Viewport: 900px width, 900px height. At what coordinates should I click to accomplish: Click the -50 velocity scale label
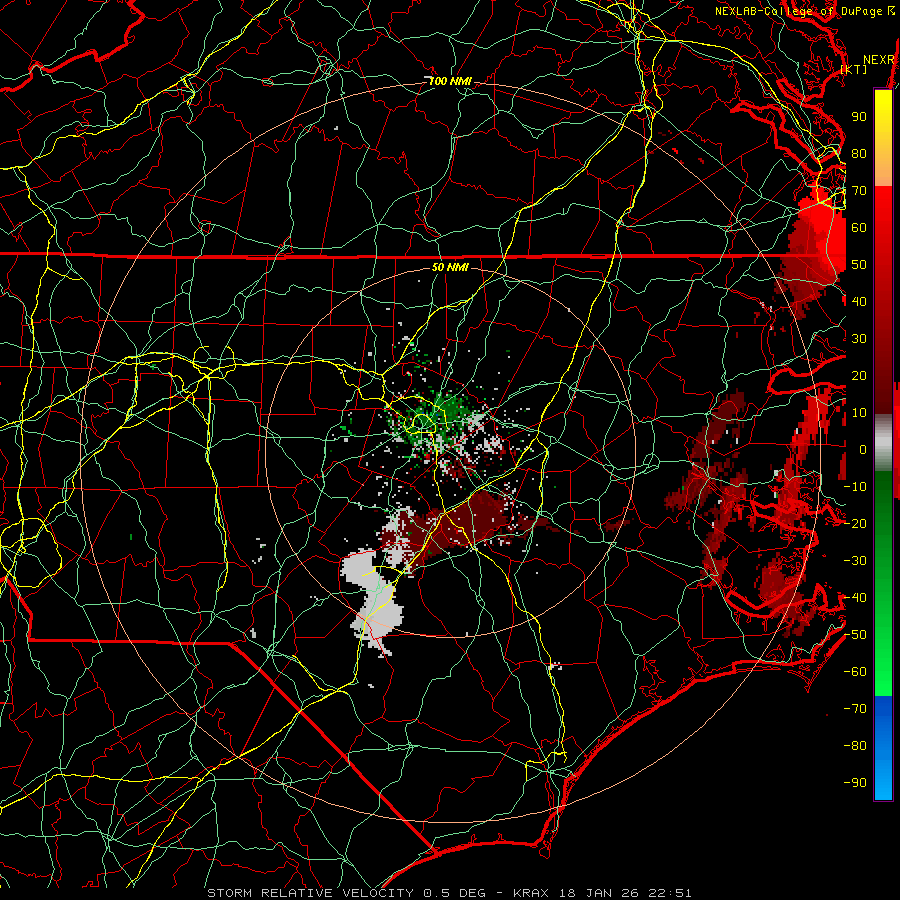click(855, 635)
